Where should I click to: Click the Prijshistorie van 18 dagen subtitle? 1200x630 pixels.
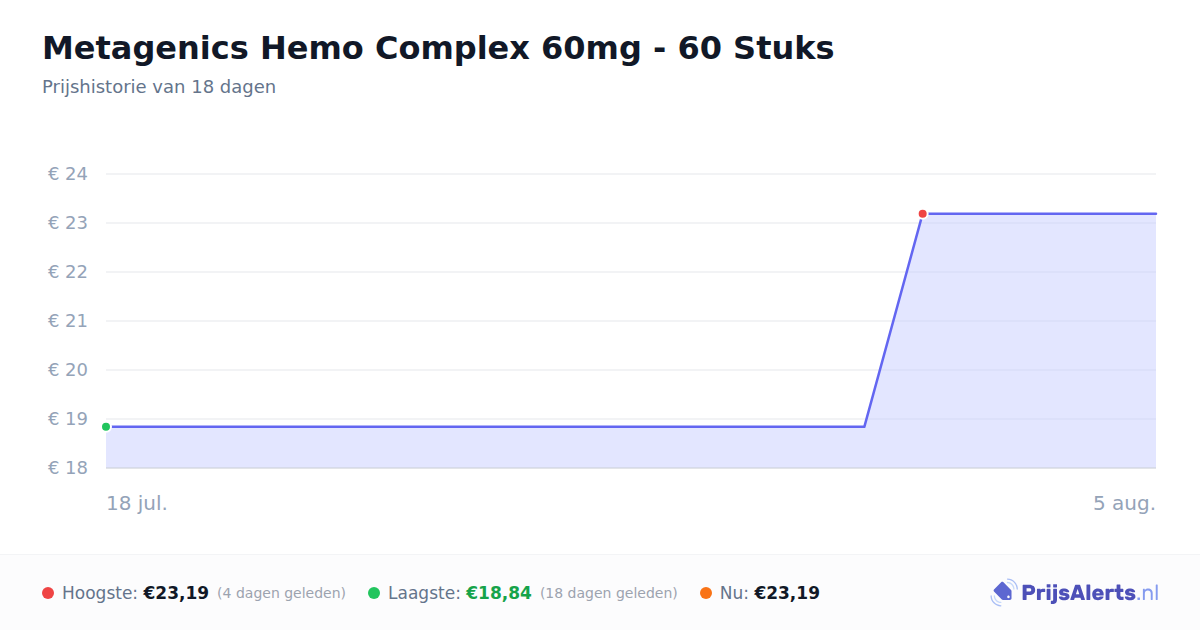159,87
